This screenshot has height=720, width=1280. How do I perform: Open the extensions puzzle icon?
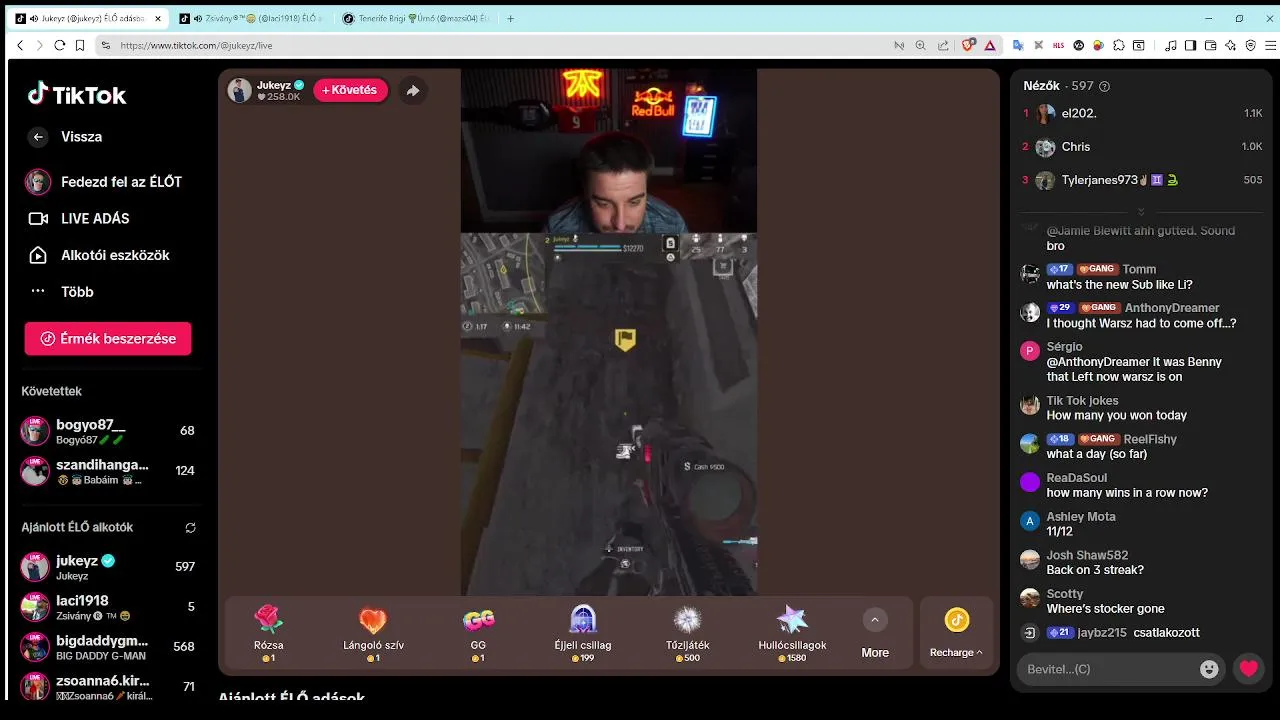click(1119, 45)
